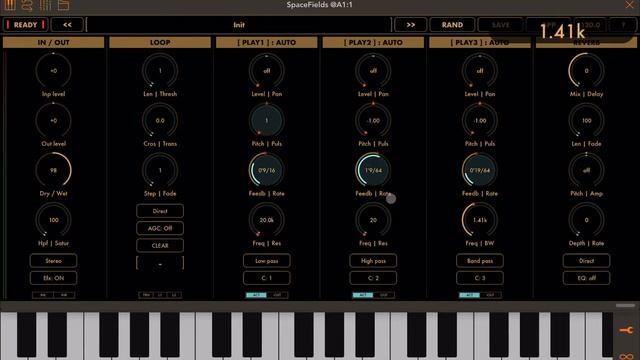Open the Low pass filter type selector
Image resolution: width=640 pixels, height=360 pixels.
tap(267, 261)
